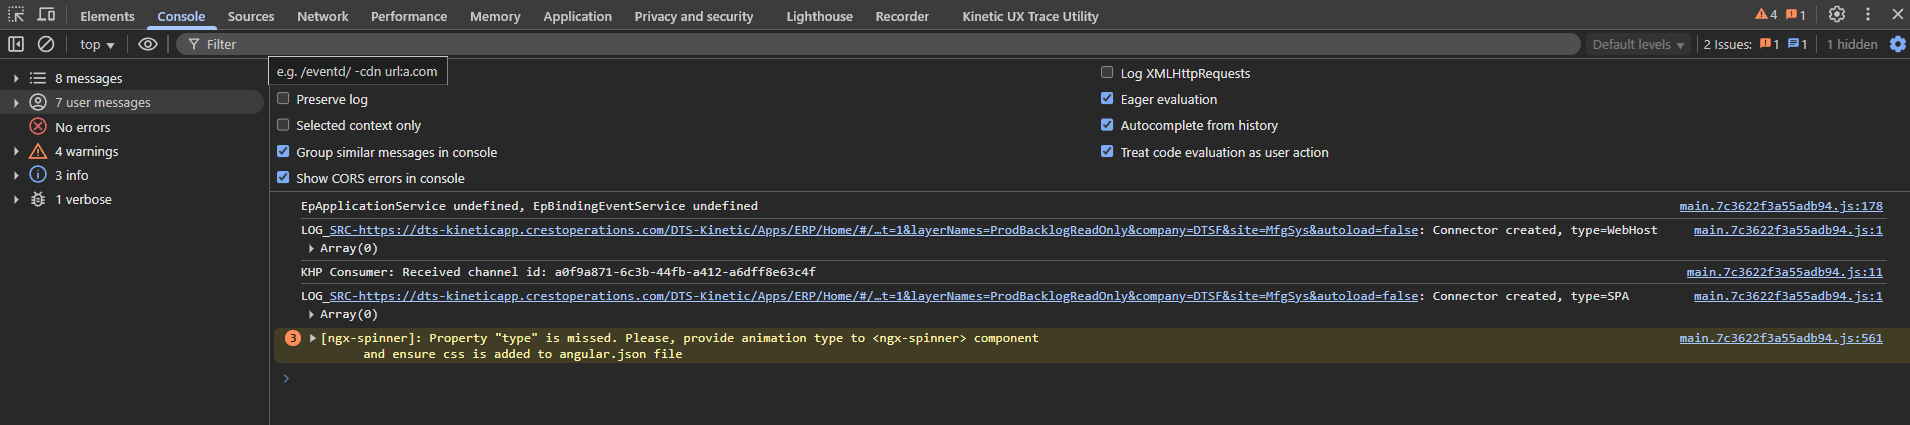Clear the console with the ban icon
1910x425 pixels.
(46, 44)
